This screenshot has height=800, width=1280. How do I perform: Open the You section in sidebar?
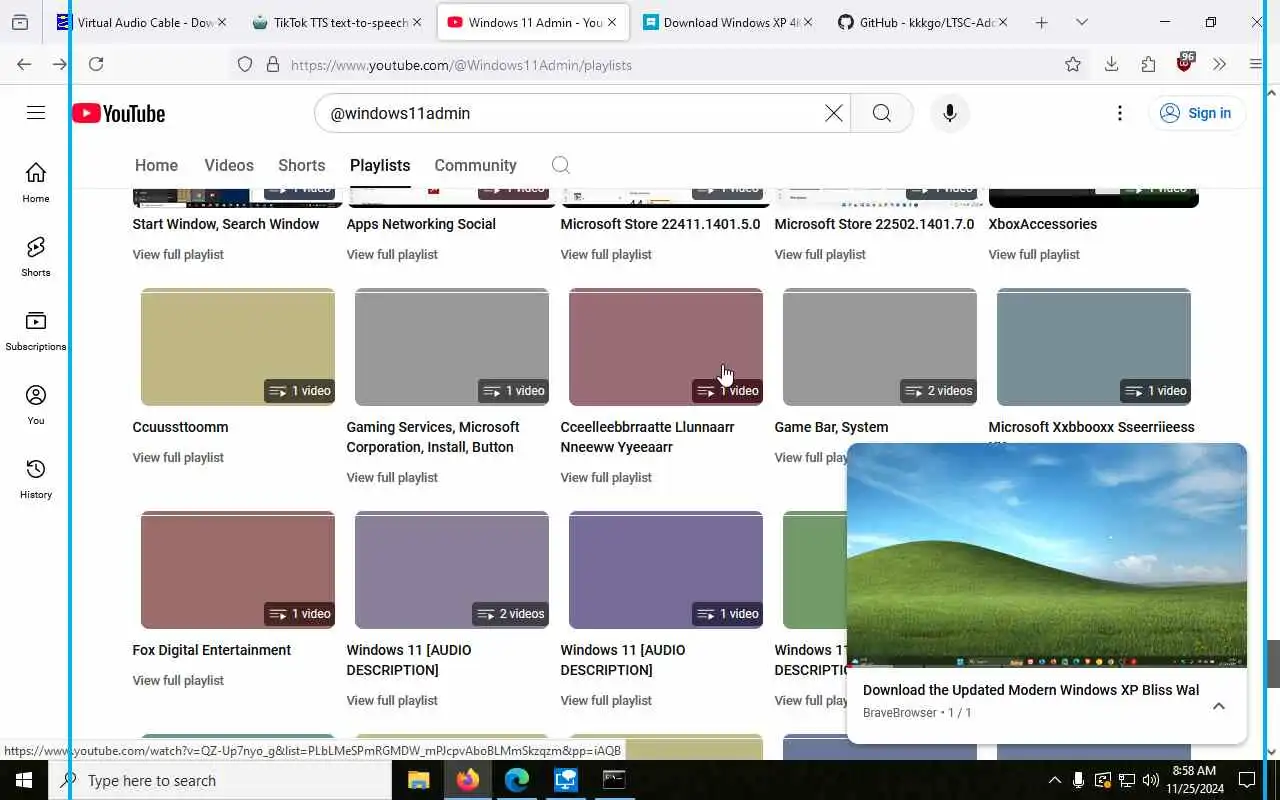pyautogui.click(x=36, y=404)
